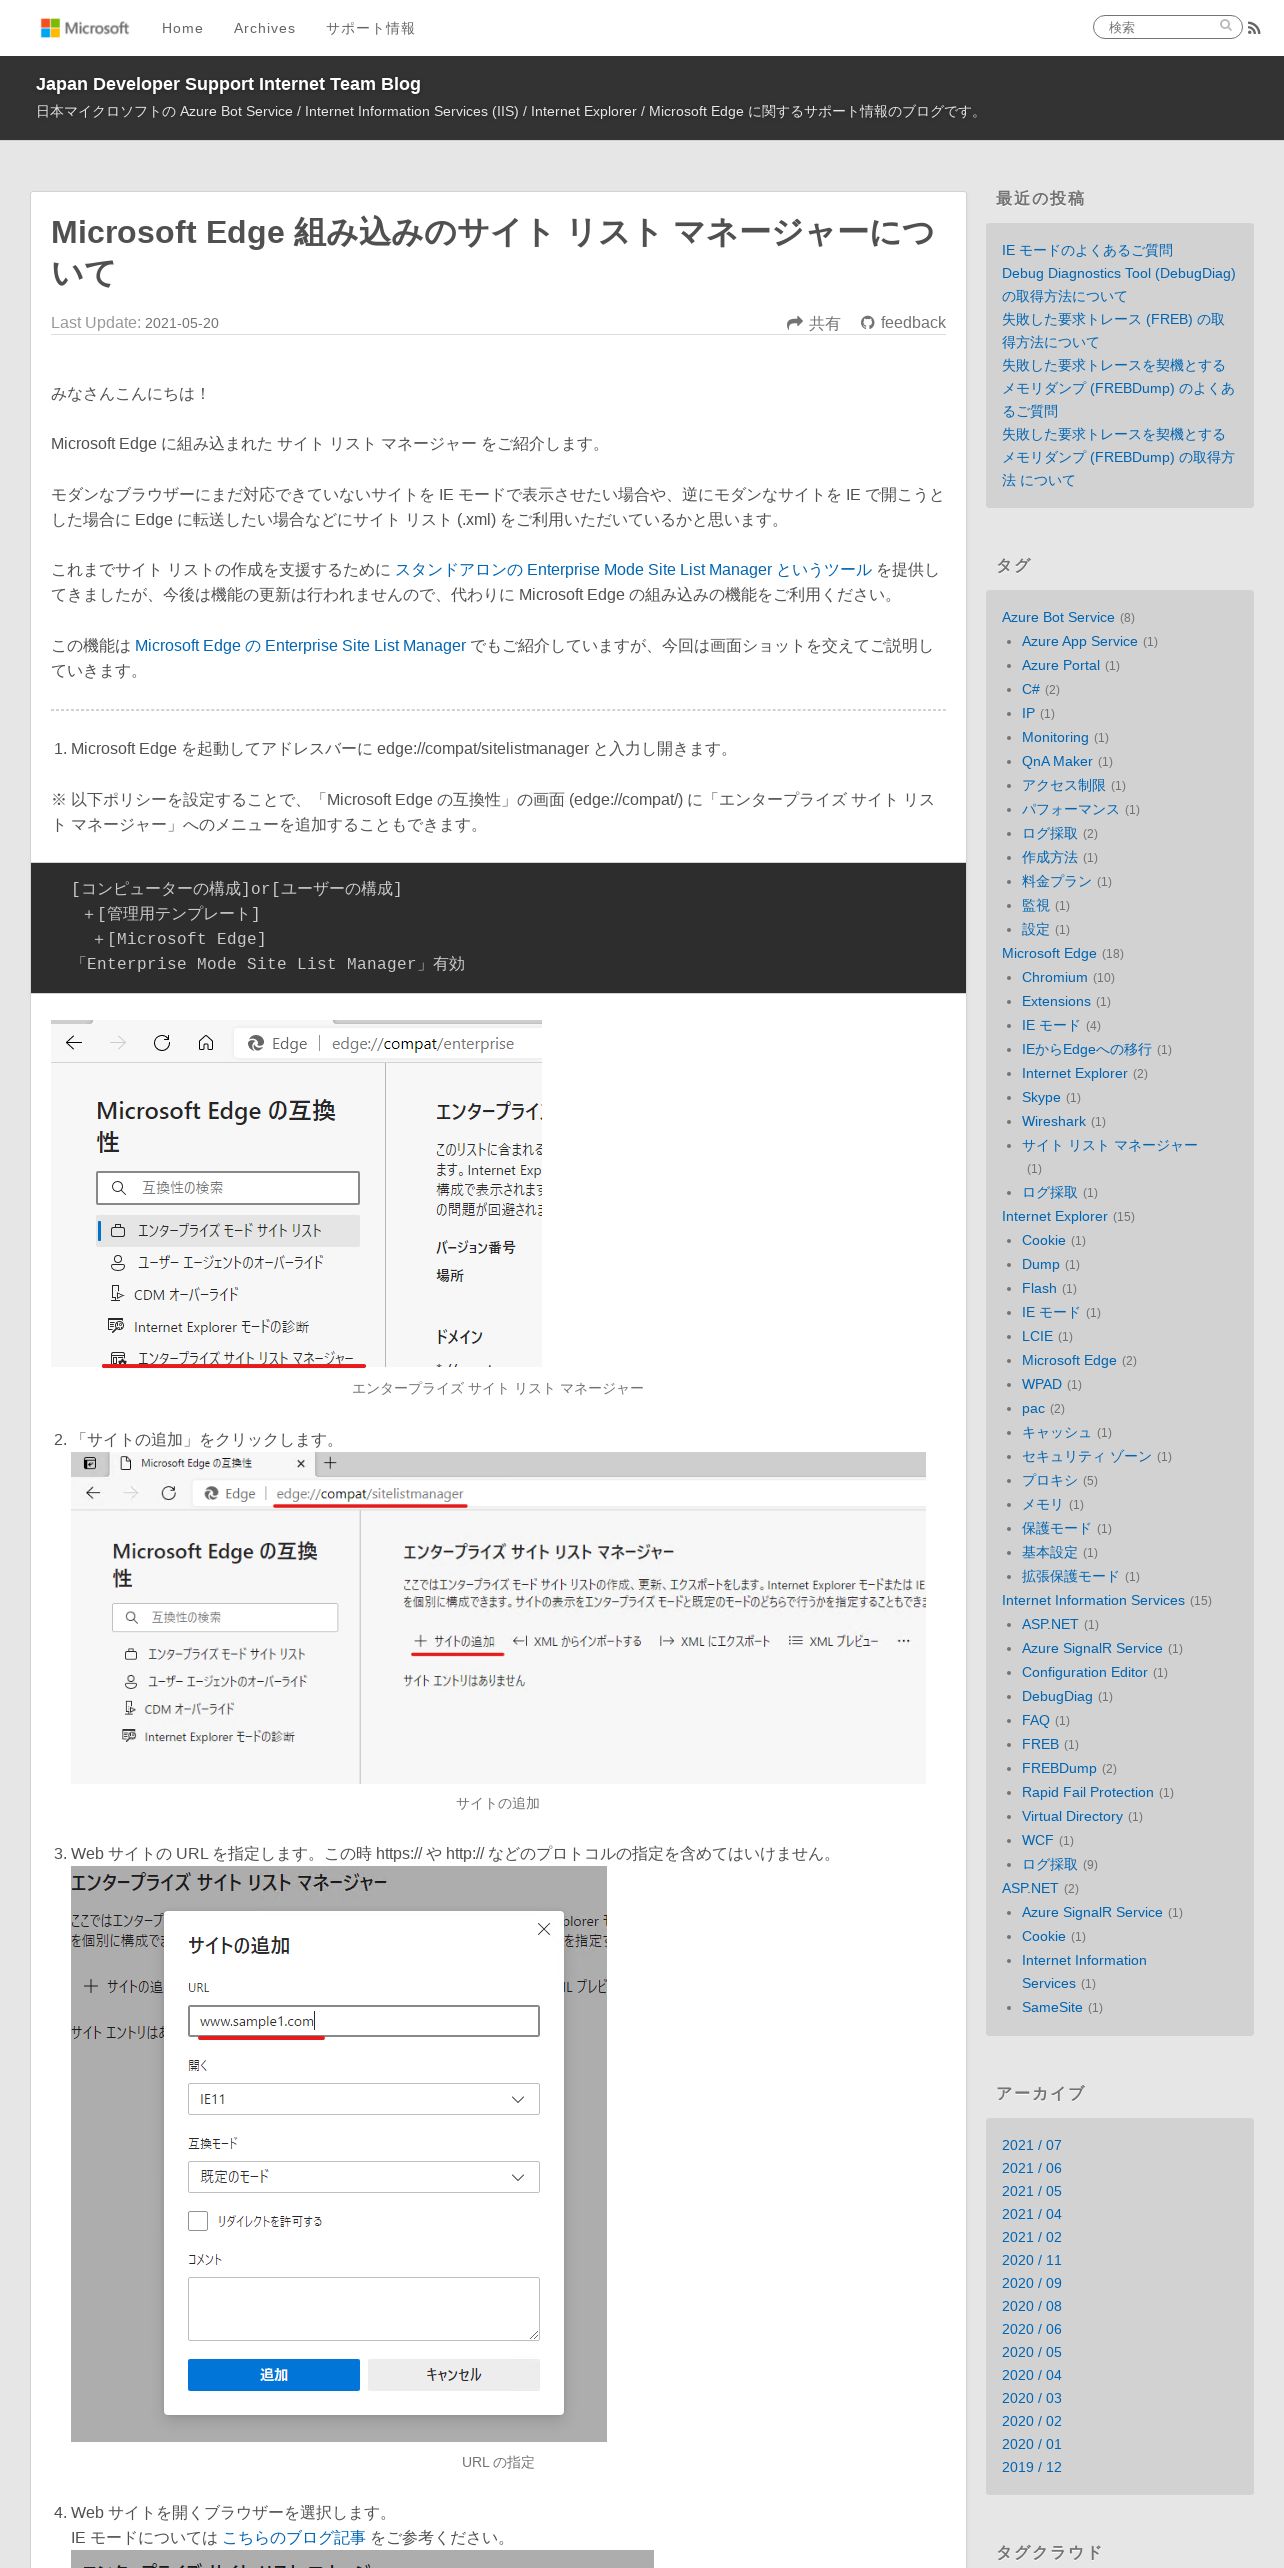The width and height of the screenshot is (1284, 2568).
Task: Click the サイトの追加 screenshot image
Action: pyautogui.click(x=498, y=1618)
